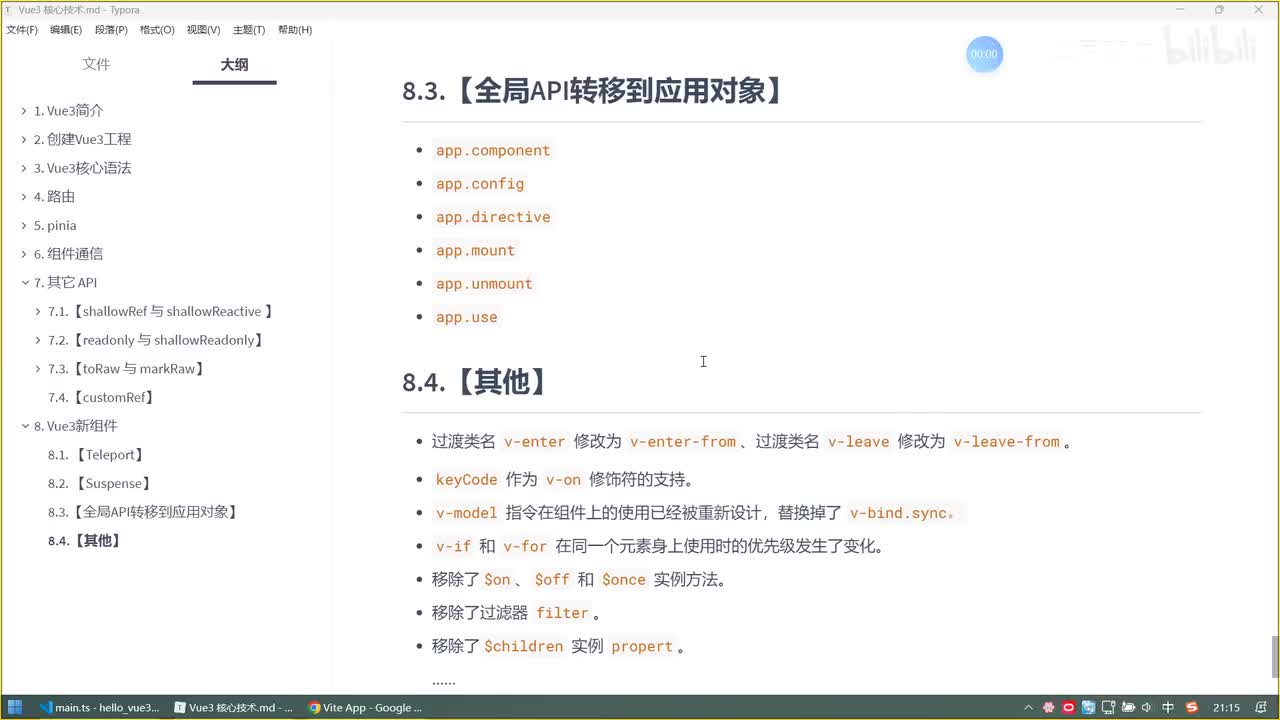Click the app.unmount code item

point(484,284)
